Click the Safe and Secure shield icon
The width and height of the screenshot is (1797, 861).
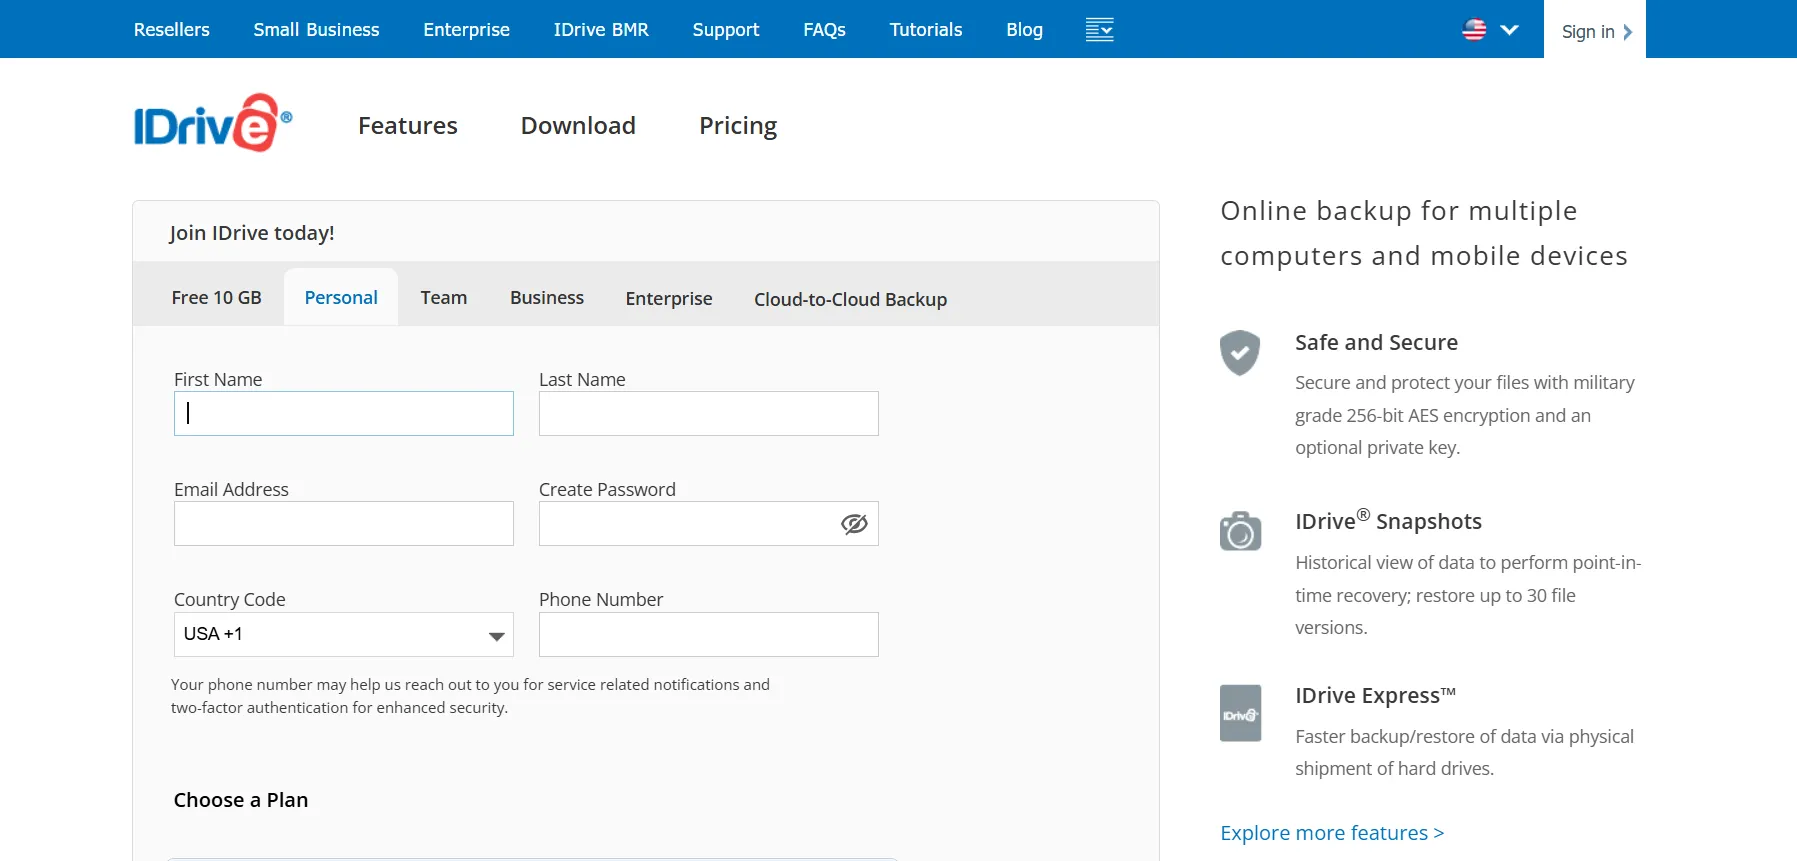click(x=1240, y=353)
